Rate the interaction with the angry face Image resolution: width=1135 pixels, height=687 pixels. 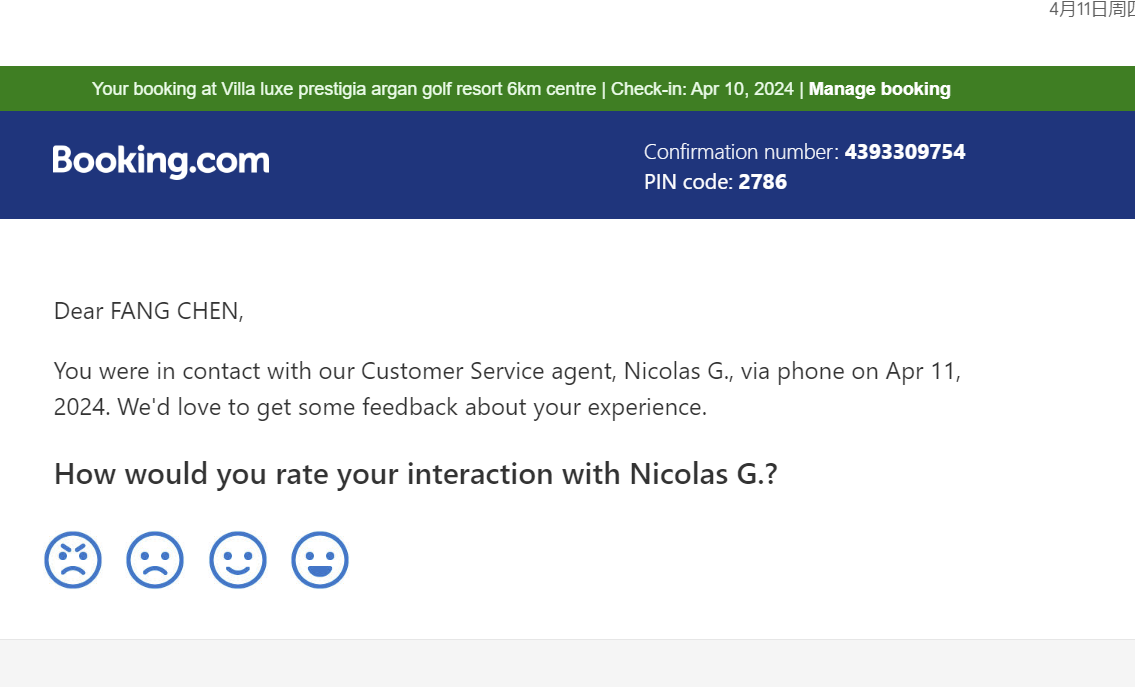coord(73,560)
